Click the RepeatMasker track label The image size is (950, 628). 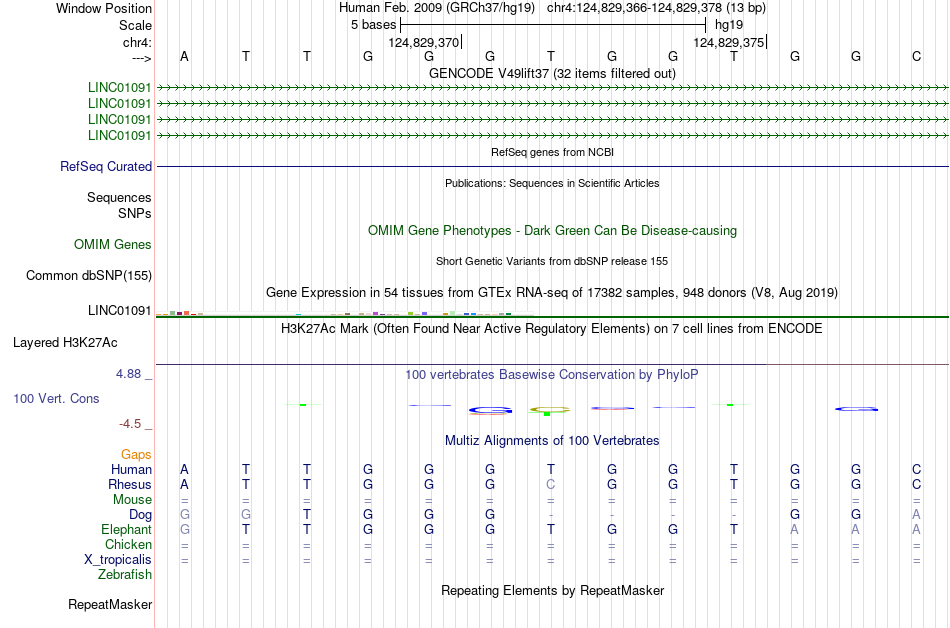point(110,604)
